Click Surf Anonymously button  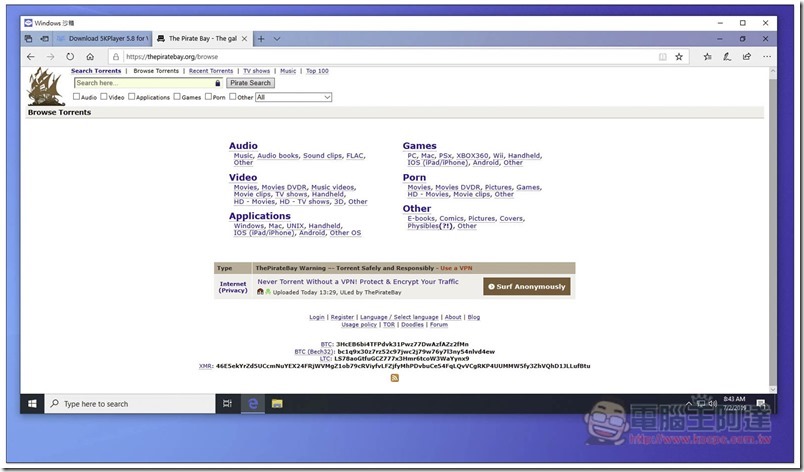pyautogui.click(x=527, y=286)
